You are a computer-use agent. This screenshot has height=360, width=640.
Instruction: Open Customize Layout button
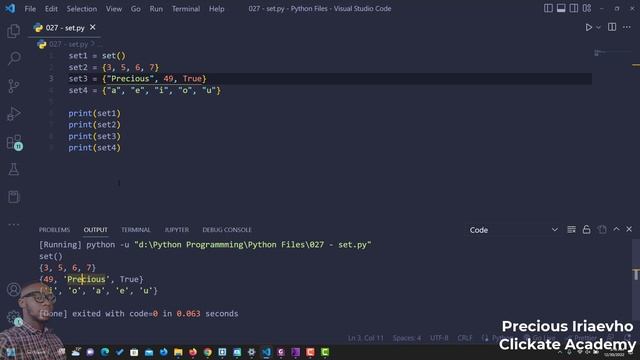[x=587, y=8]
